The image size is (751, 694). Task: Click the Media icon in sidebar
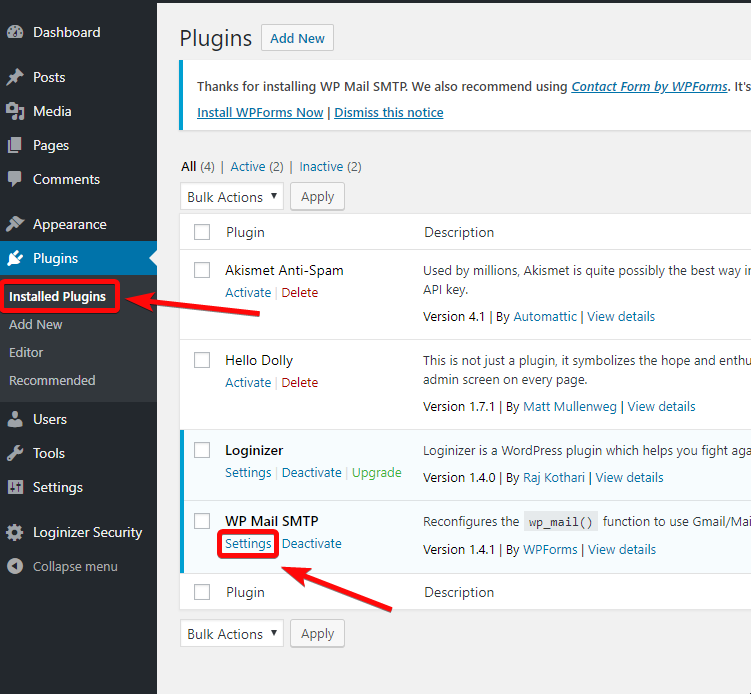click(x=15, y=111)
